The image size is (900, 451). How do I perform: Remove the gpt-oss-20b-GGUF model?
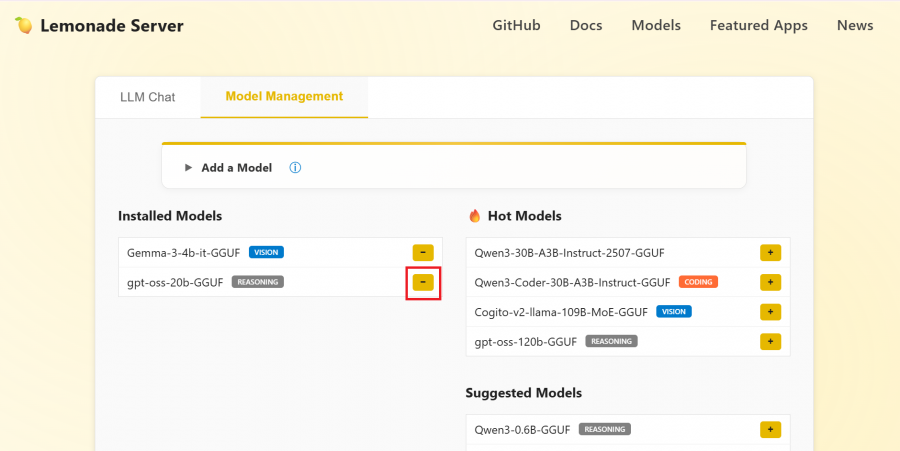click(x=423, y=282)
